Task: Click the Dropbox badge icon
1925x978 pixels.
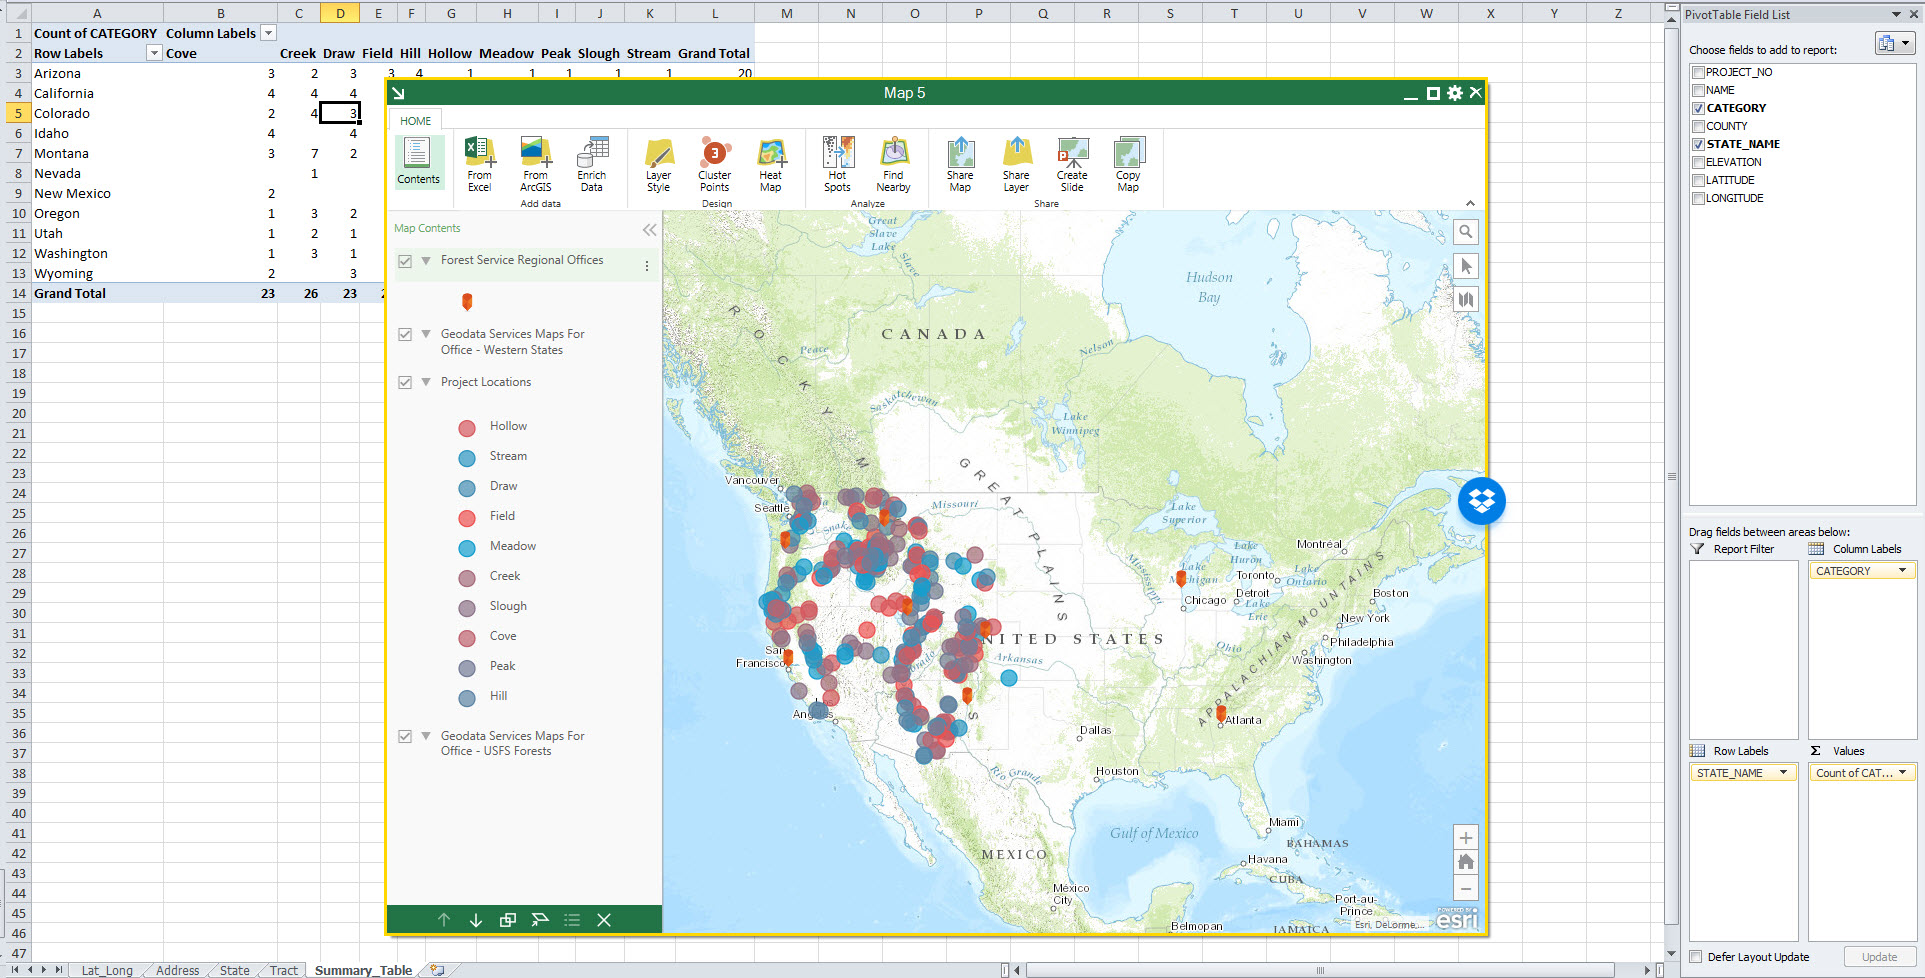Action: pos(1482,501)
